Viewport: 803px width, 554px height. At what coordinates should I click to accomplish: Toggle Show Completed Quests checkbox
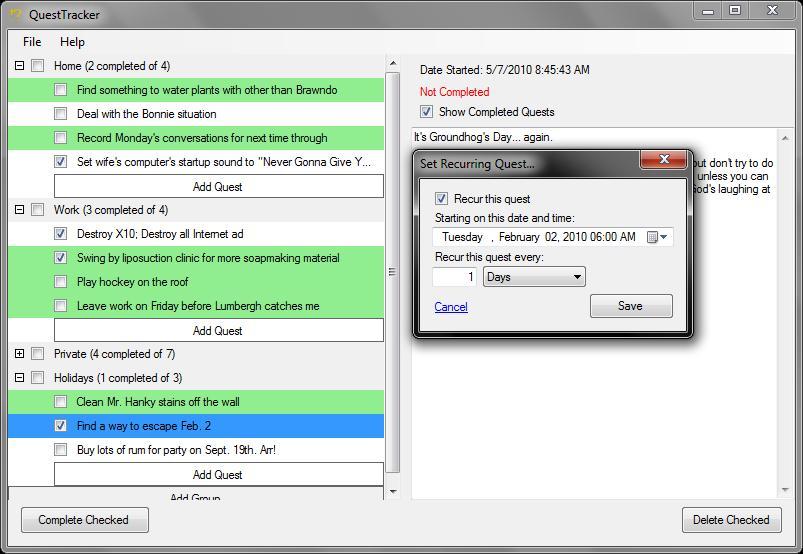[x=426, y=112]
